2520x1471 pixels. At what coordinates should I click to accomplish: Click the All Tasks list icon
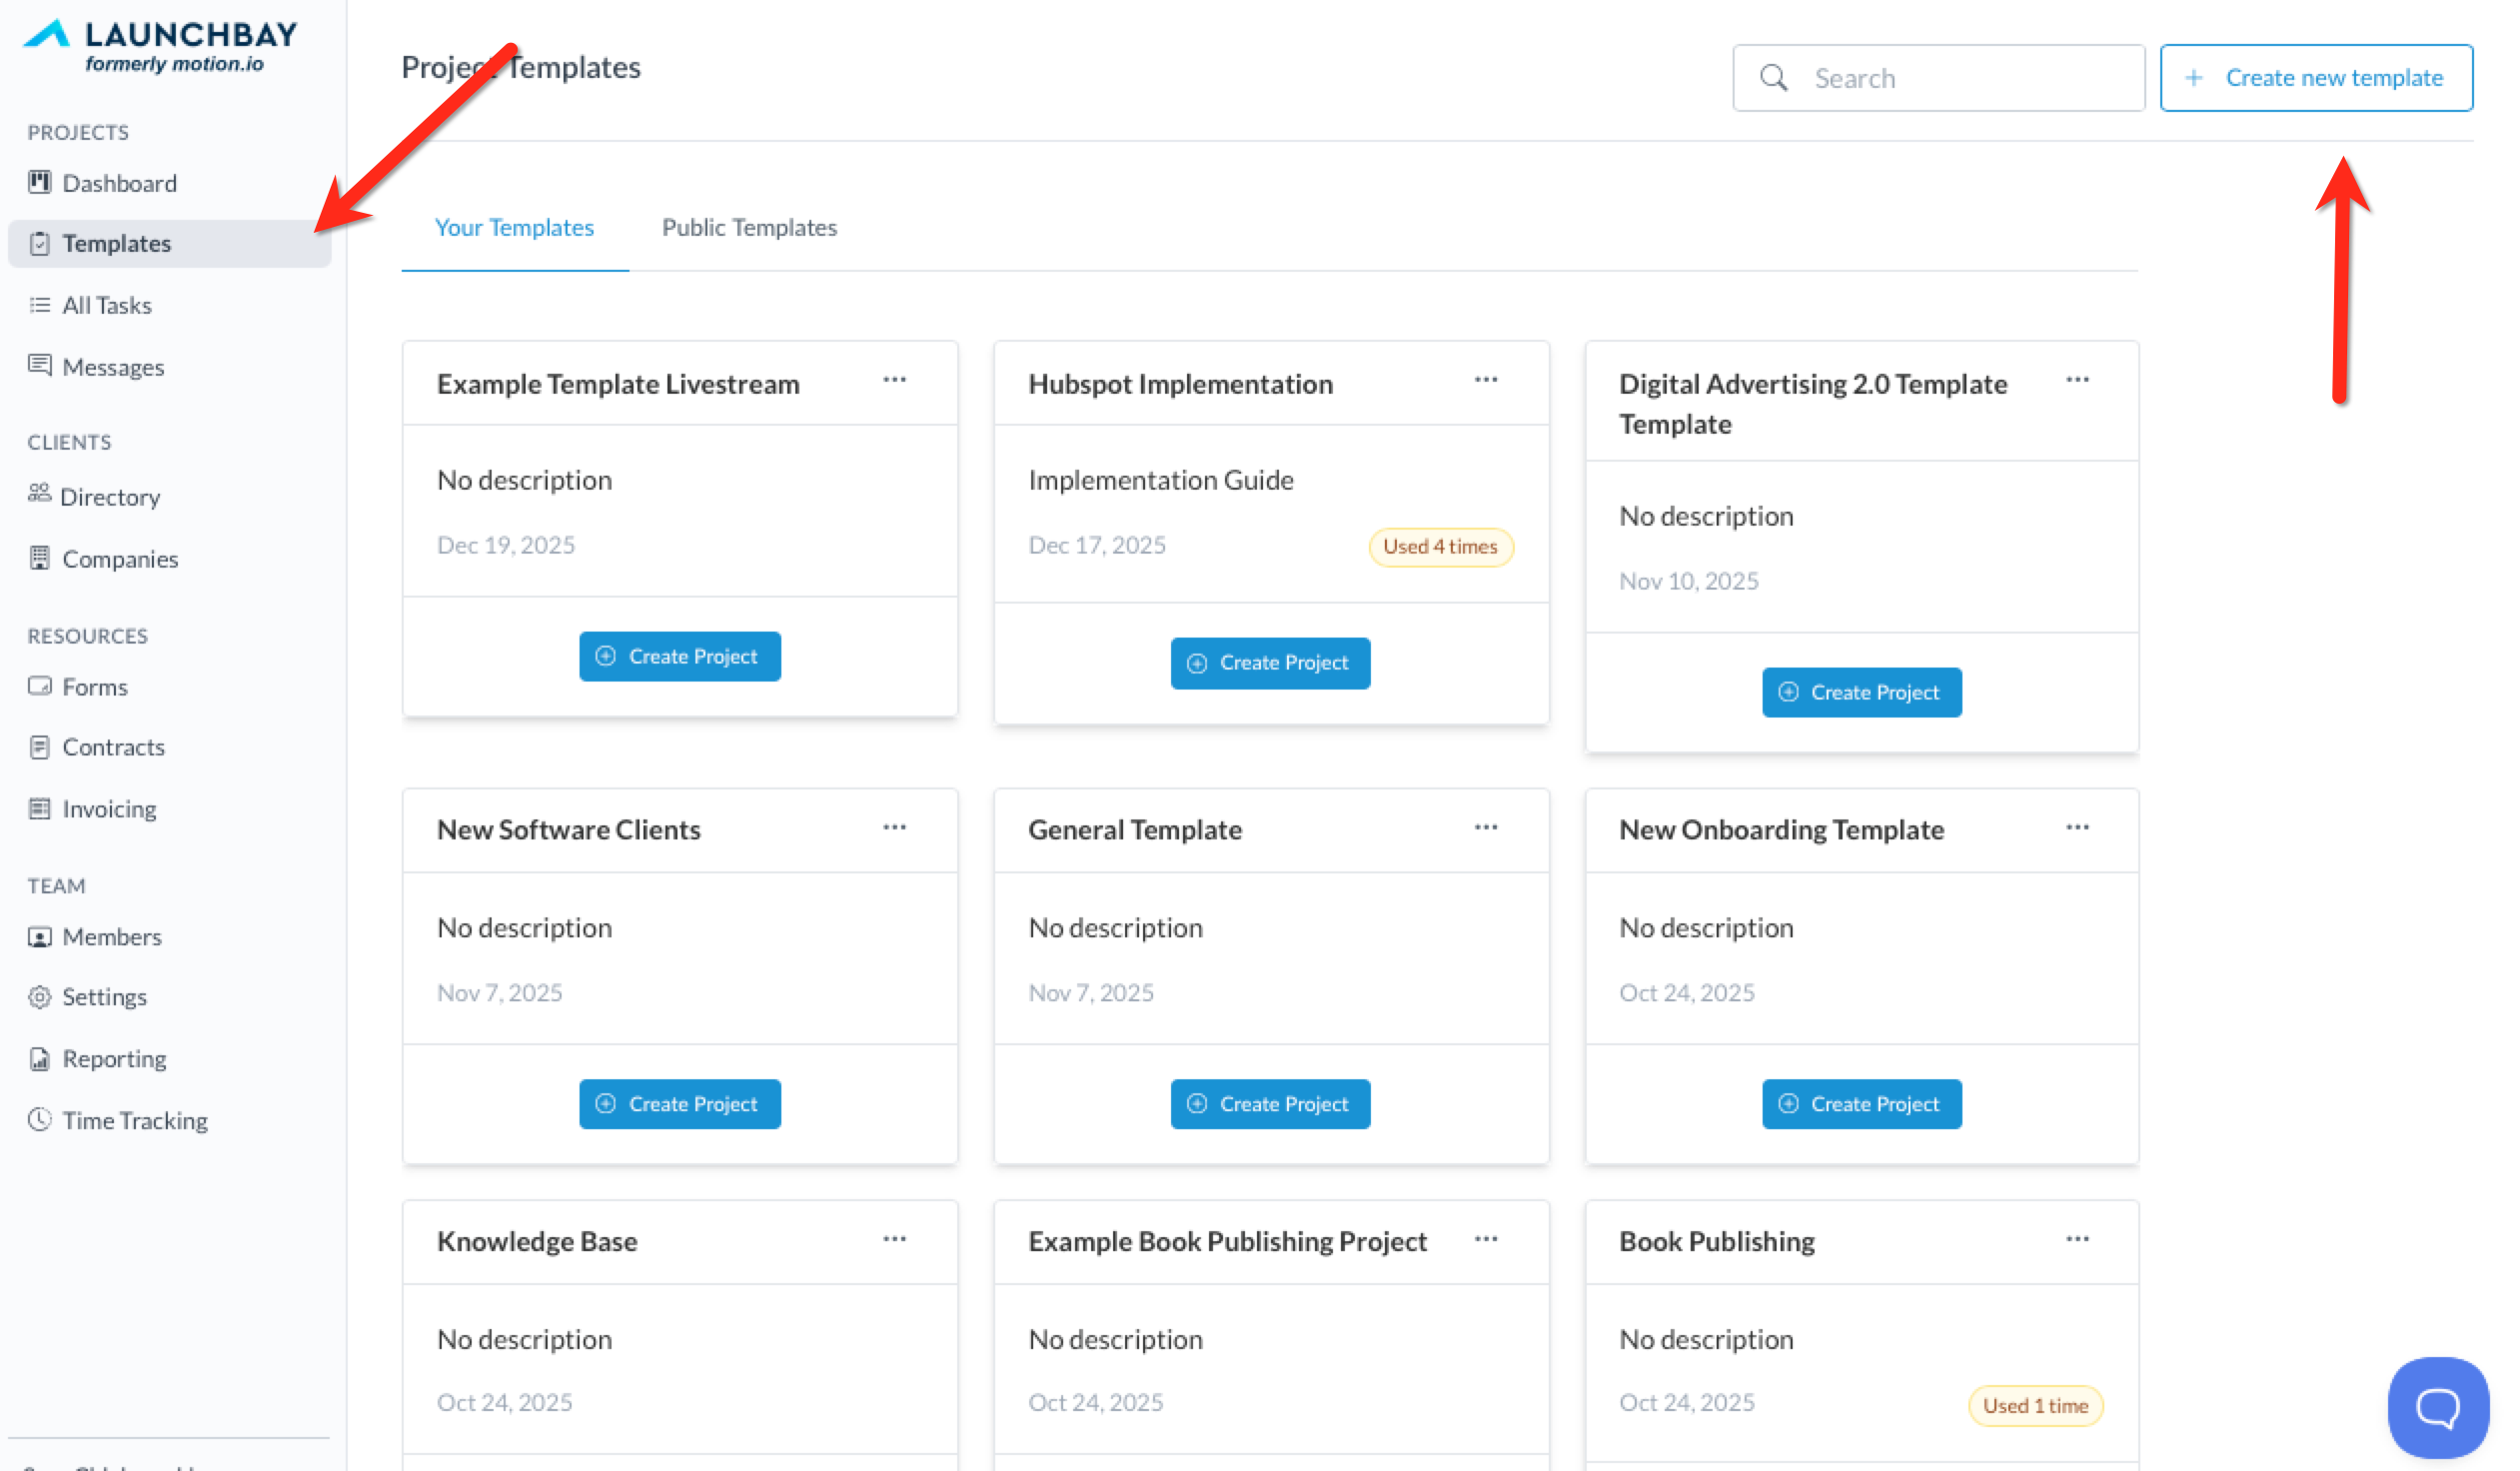click(x=39, y=305)
